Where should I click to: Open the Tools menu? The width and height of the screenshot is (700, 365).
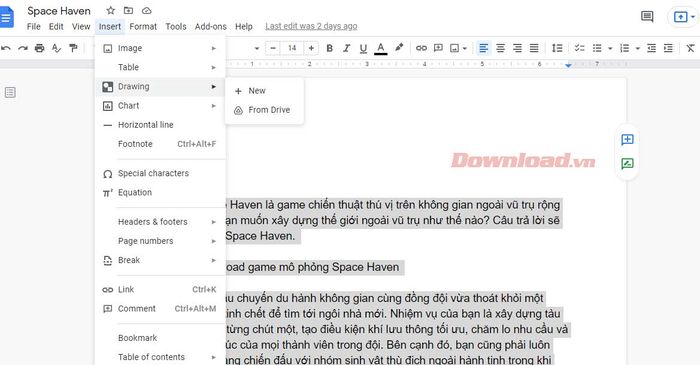tap(176, 26)
